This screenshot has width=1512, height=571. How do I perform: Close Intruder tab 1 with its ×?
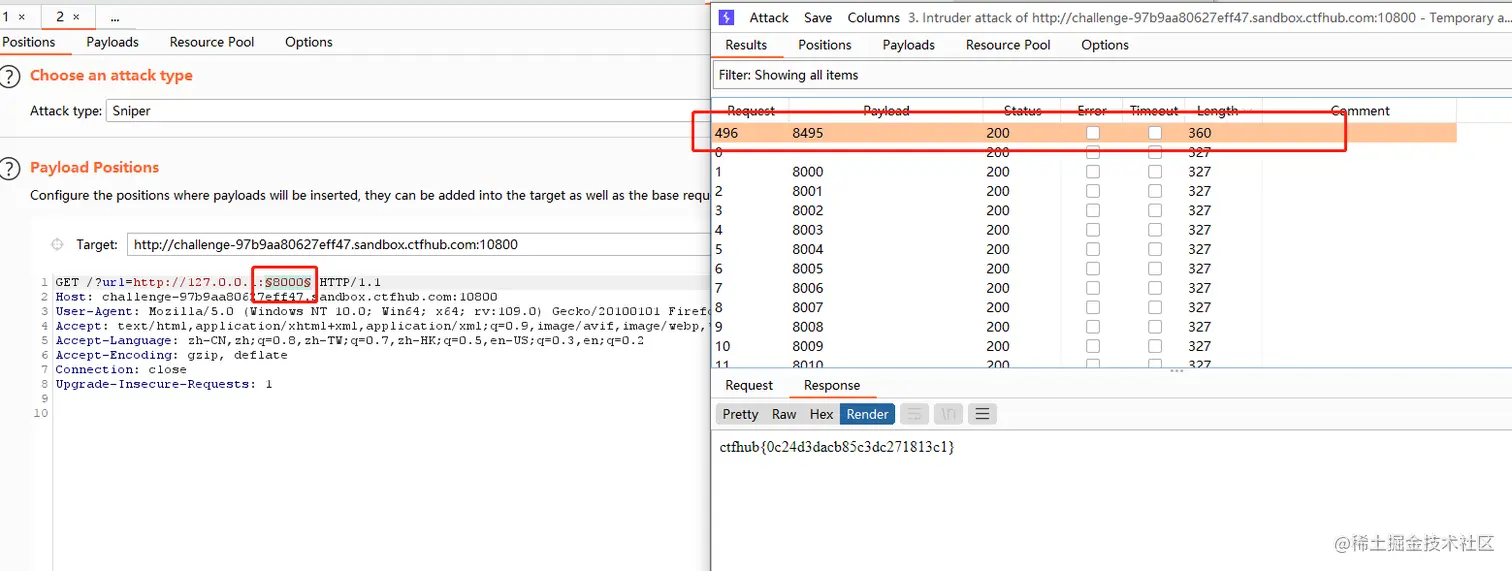[x=22, y=17]
